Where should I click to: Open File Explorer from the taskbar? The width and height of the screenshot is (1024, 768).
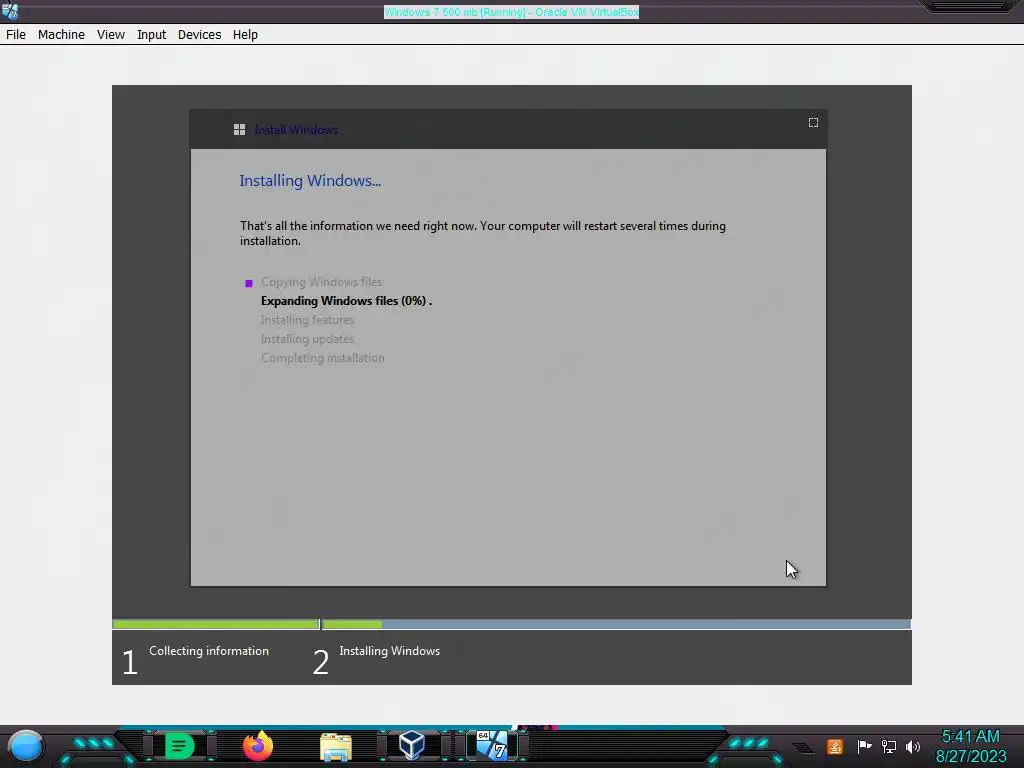click(x=336, y=746)
